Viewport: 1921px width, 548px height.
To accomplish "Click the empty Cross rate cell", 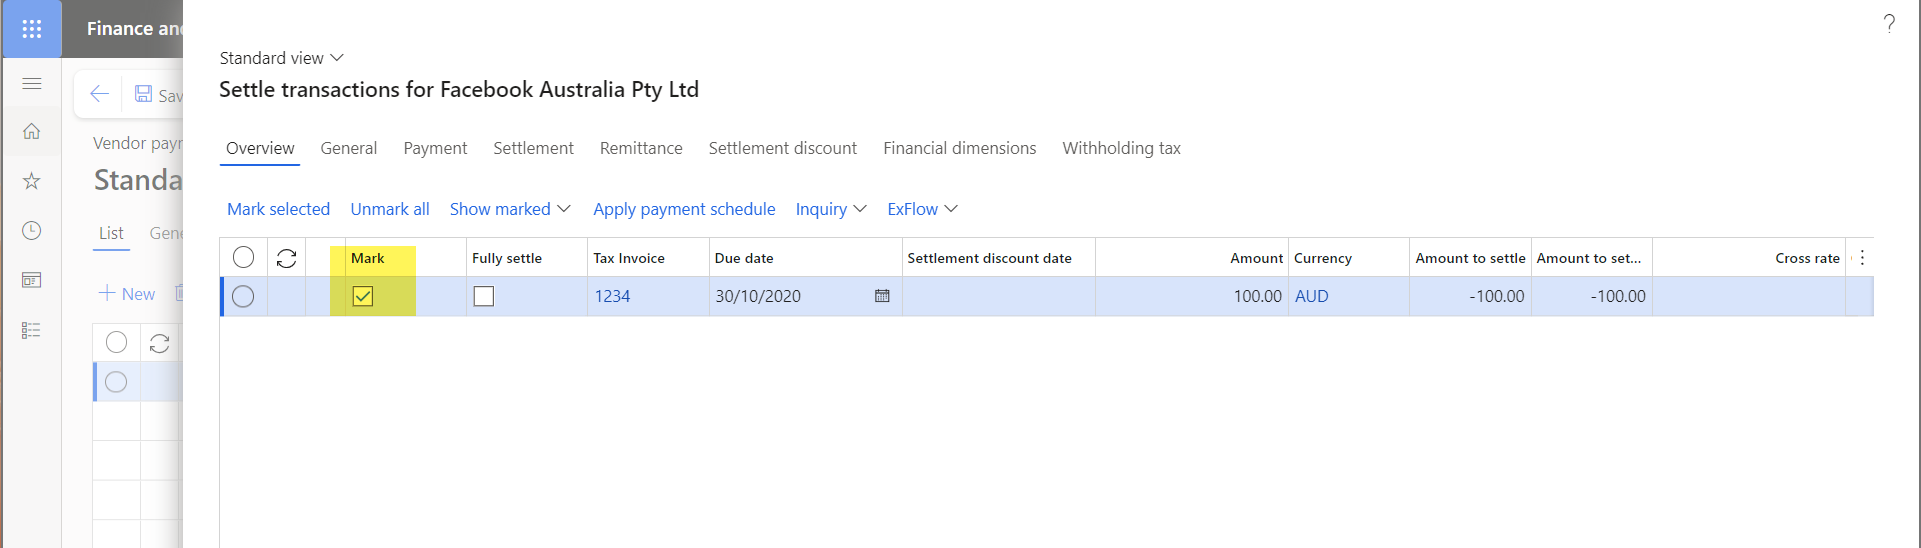I will [x=1749, y=296].
